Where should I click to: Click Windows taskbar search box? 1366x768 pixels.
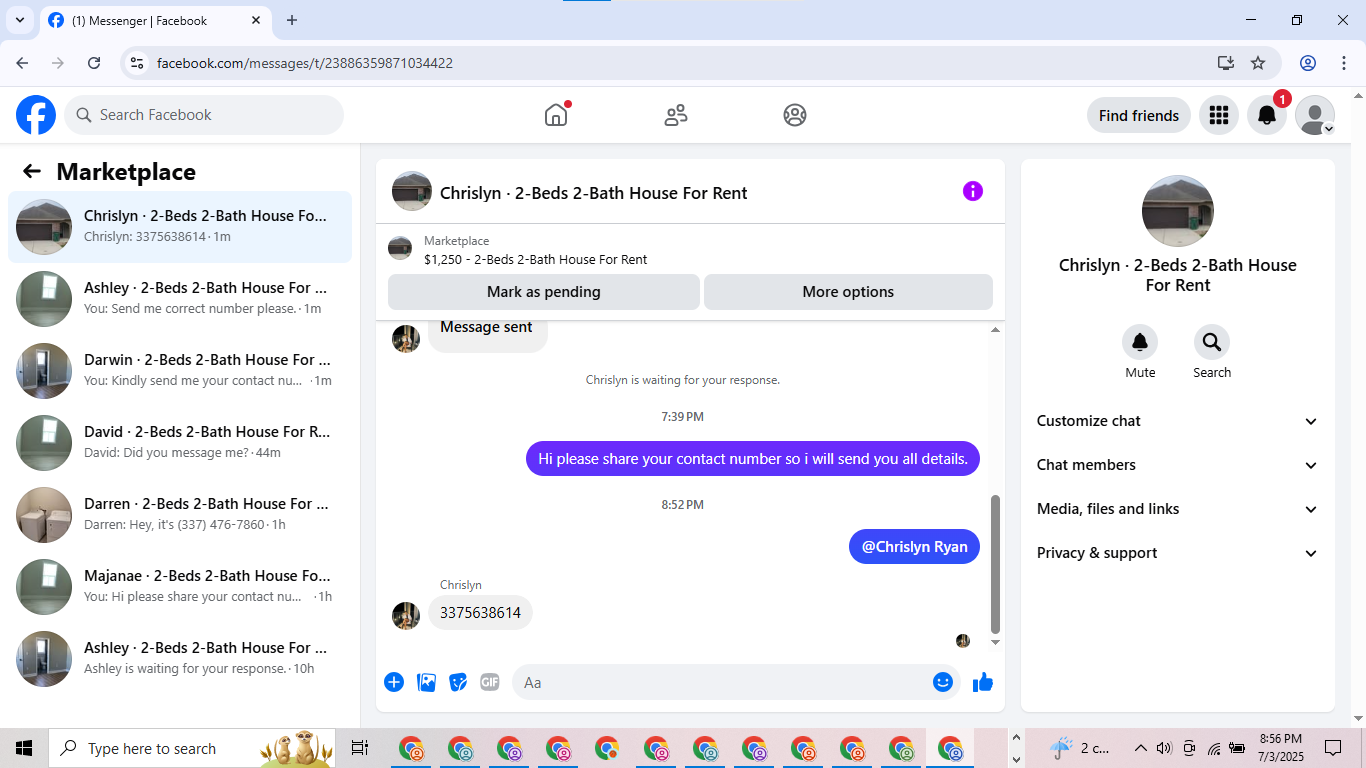coord(190,748)
